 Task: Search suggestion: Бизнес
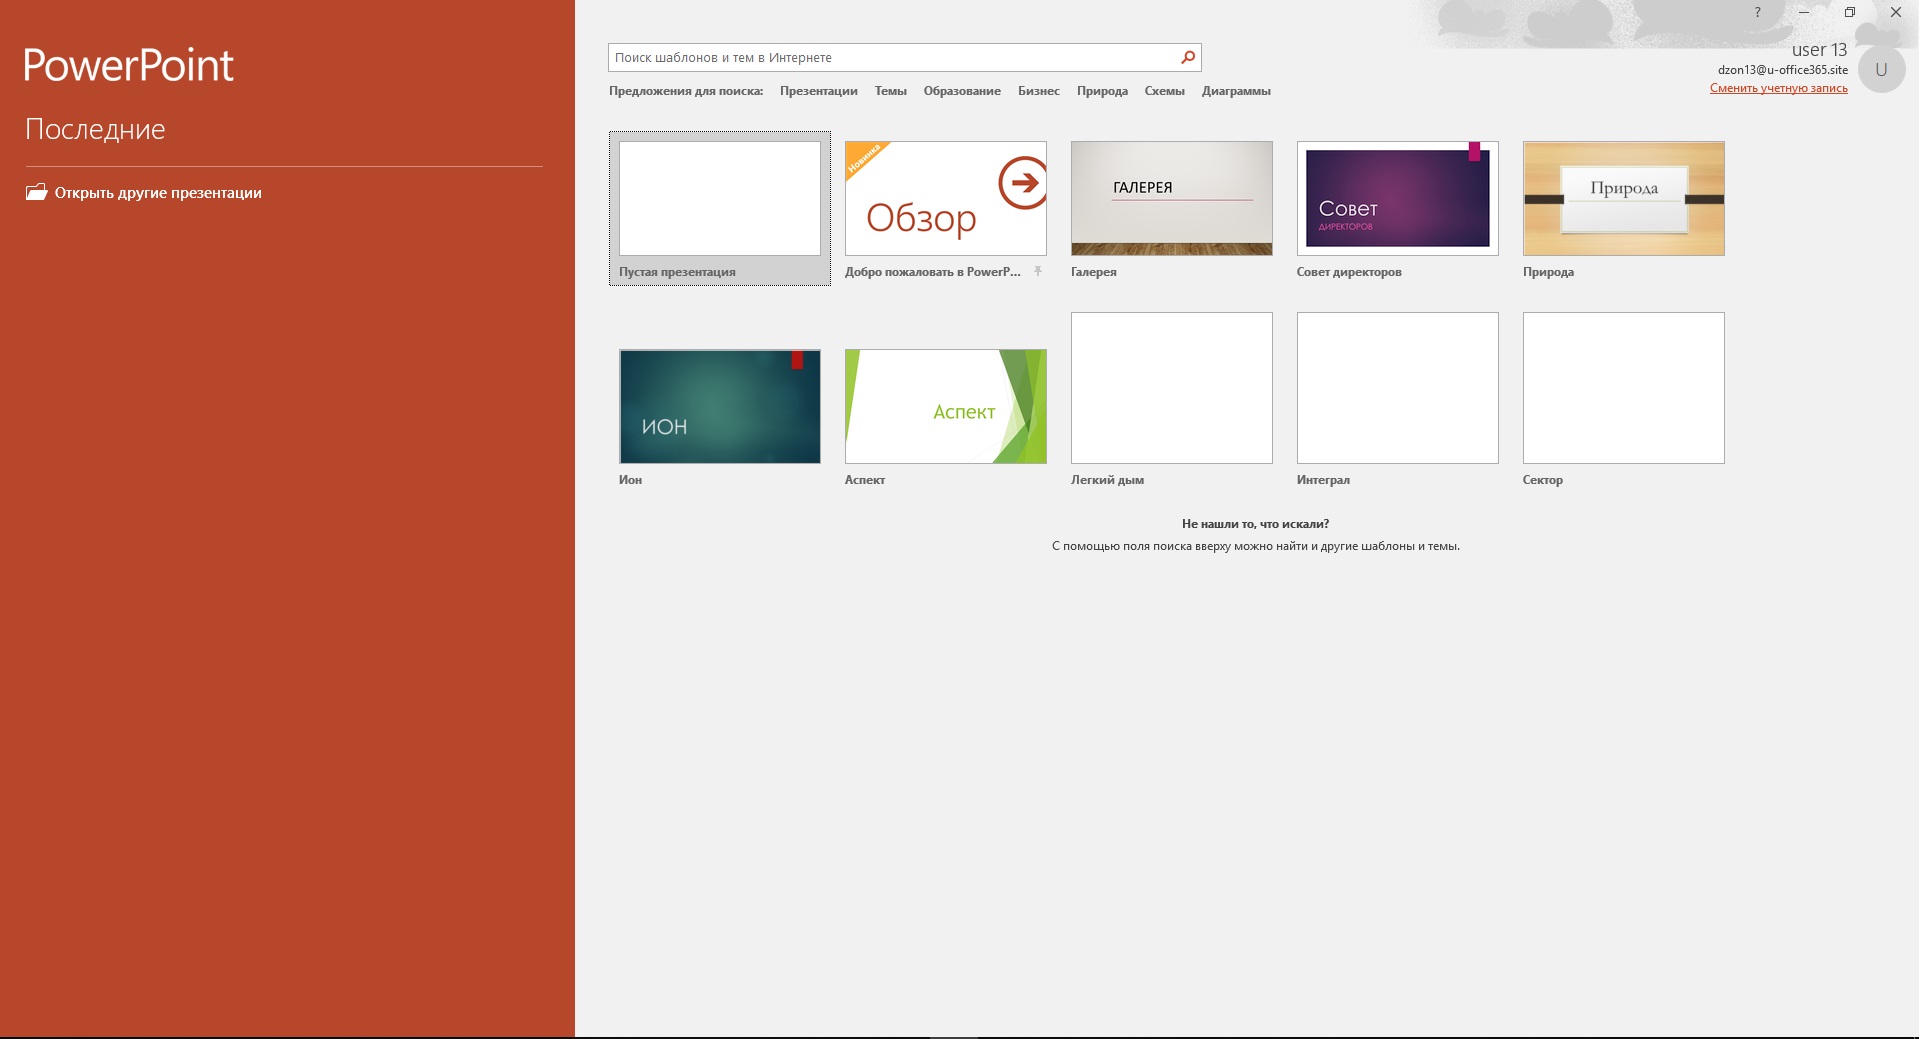tap(1039, 91)
